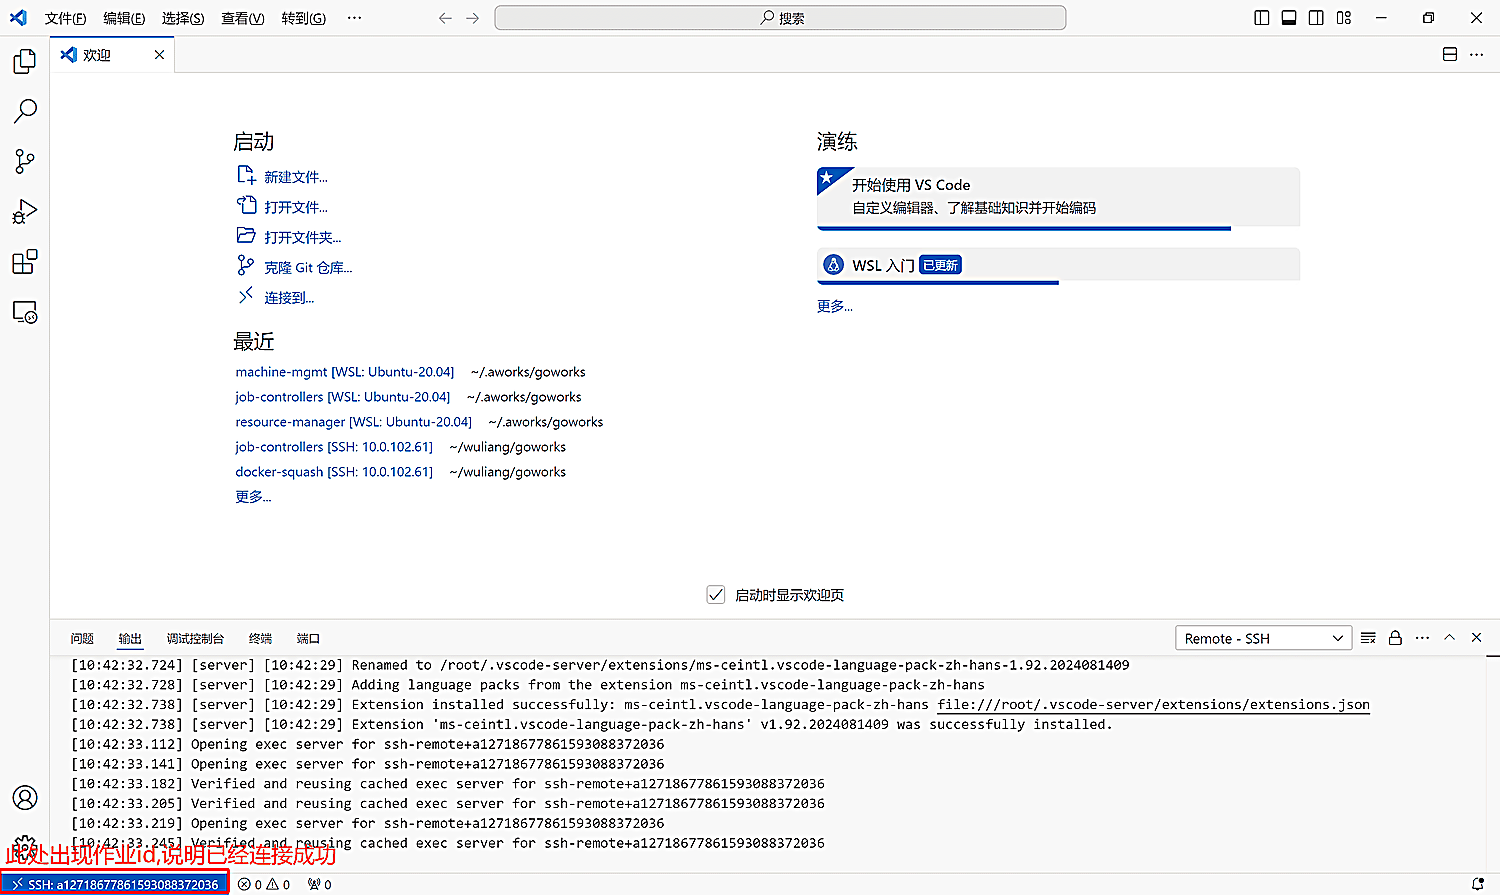The height and width of the screenshot is (895, 1500).
Task: Open notifications bell in status bar
Action: [x=1478, y=884]
